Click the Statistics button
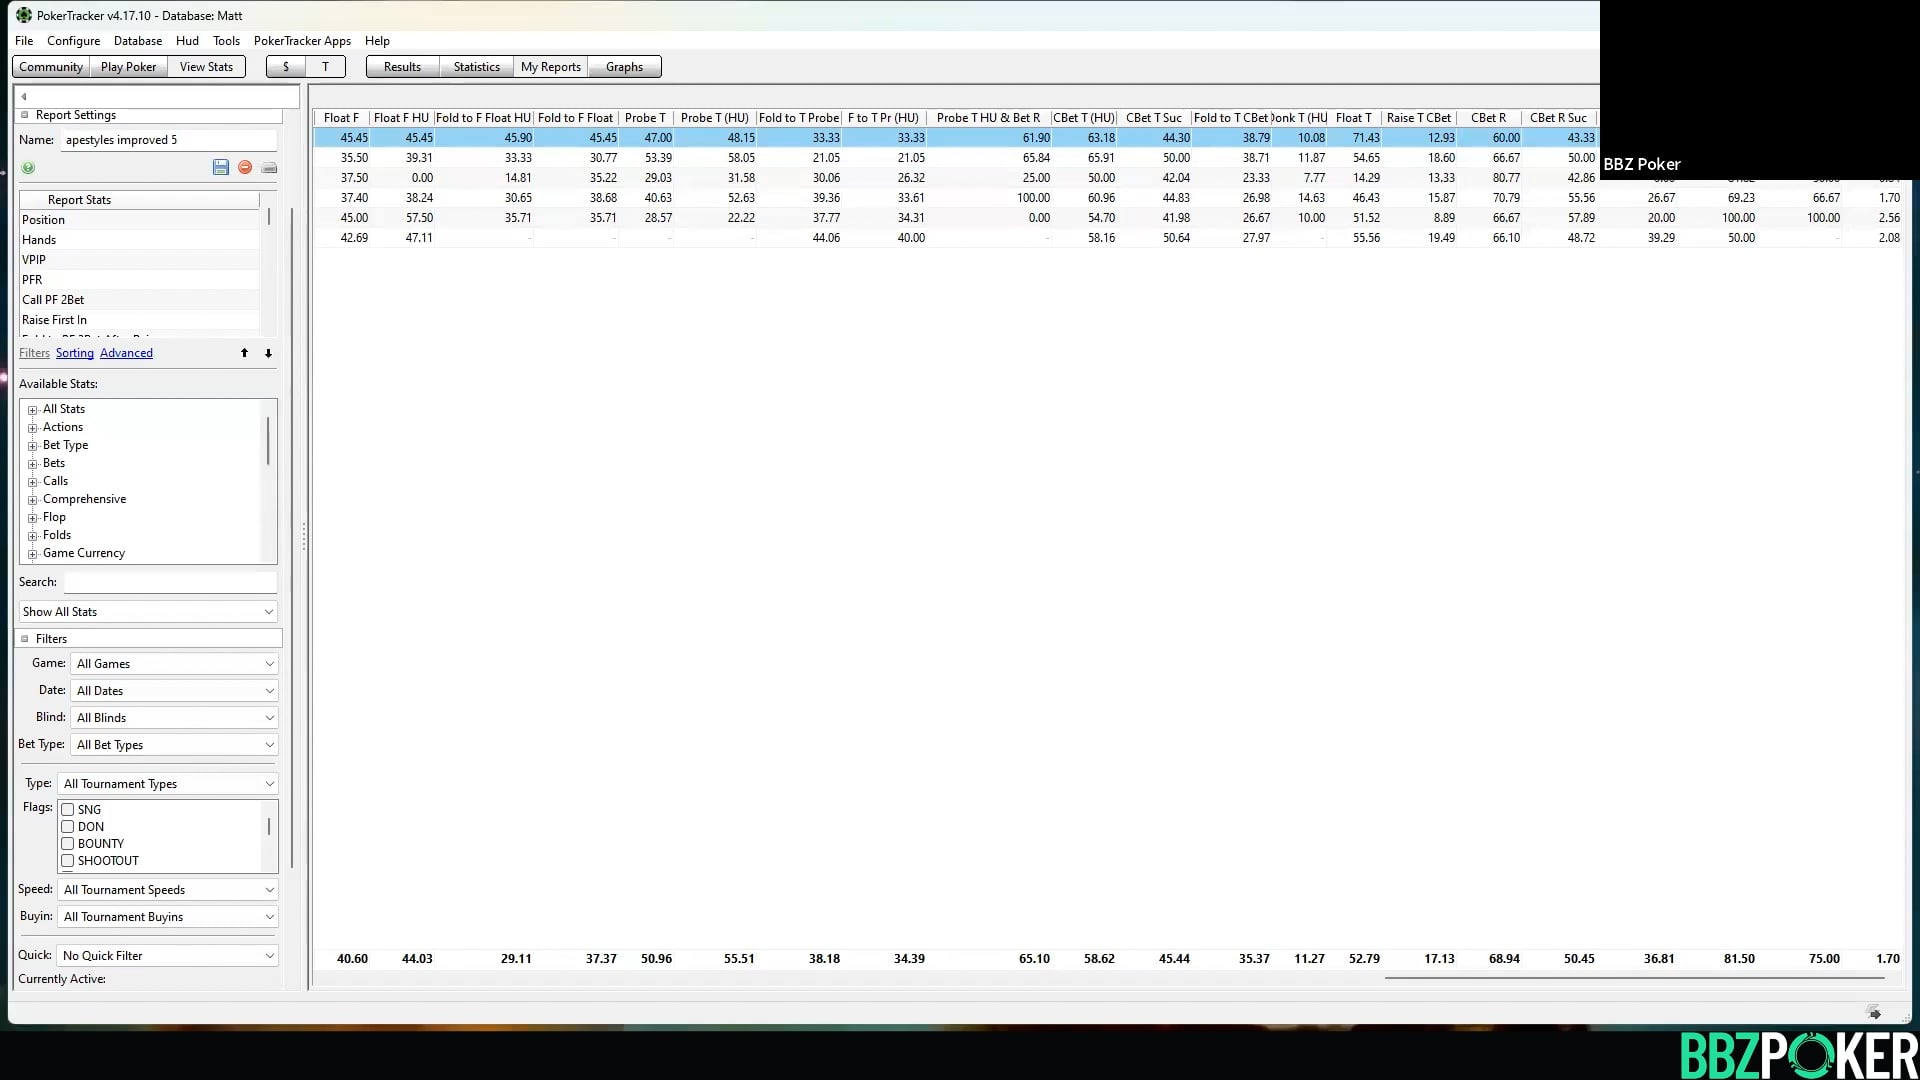This screenshot has height=1080, width=1920. (x=476, y=66)
